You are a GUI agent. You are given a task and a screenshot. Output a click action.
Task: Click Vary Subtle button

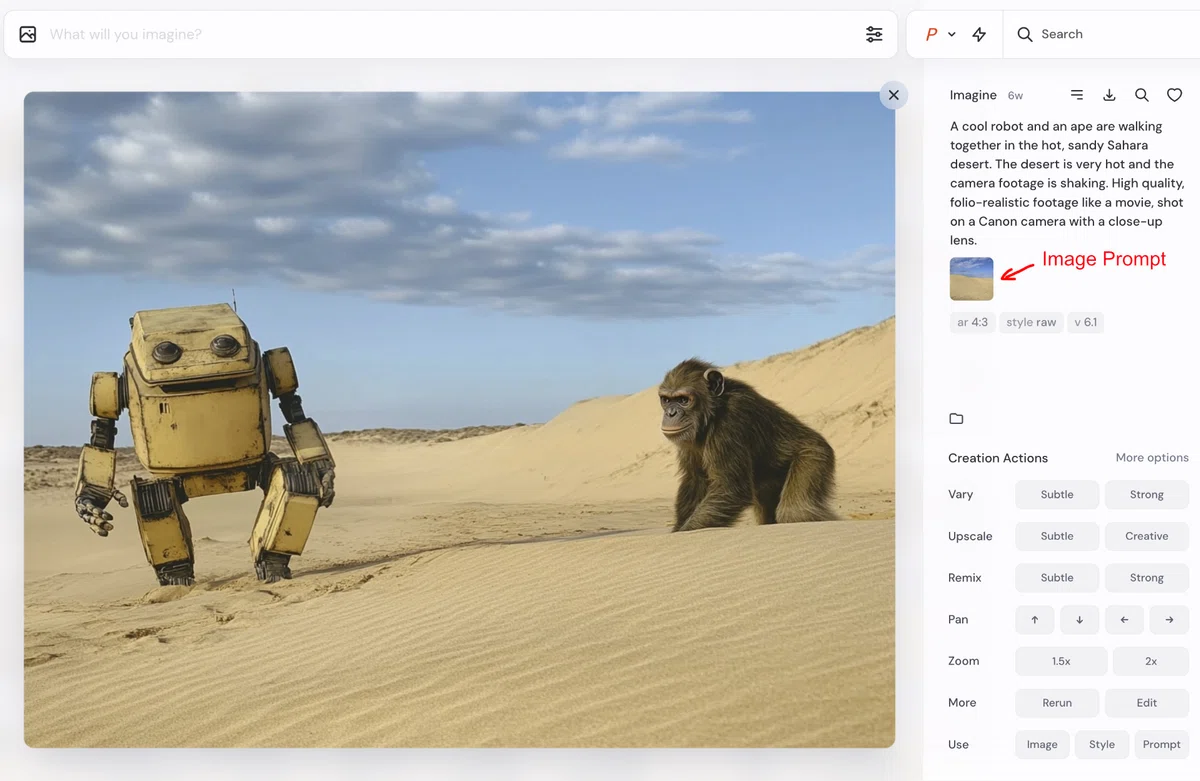(x=1057, y=495)
